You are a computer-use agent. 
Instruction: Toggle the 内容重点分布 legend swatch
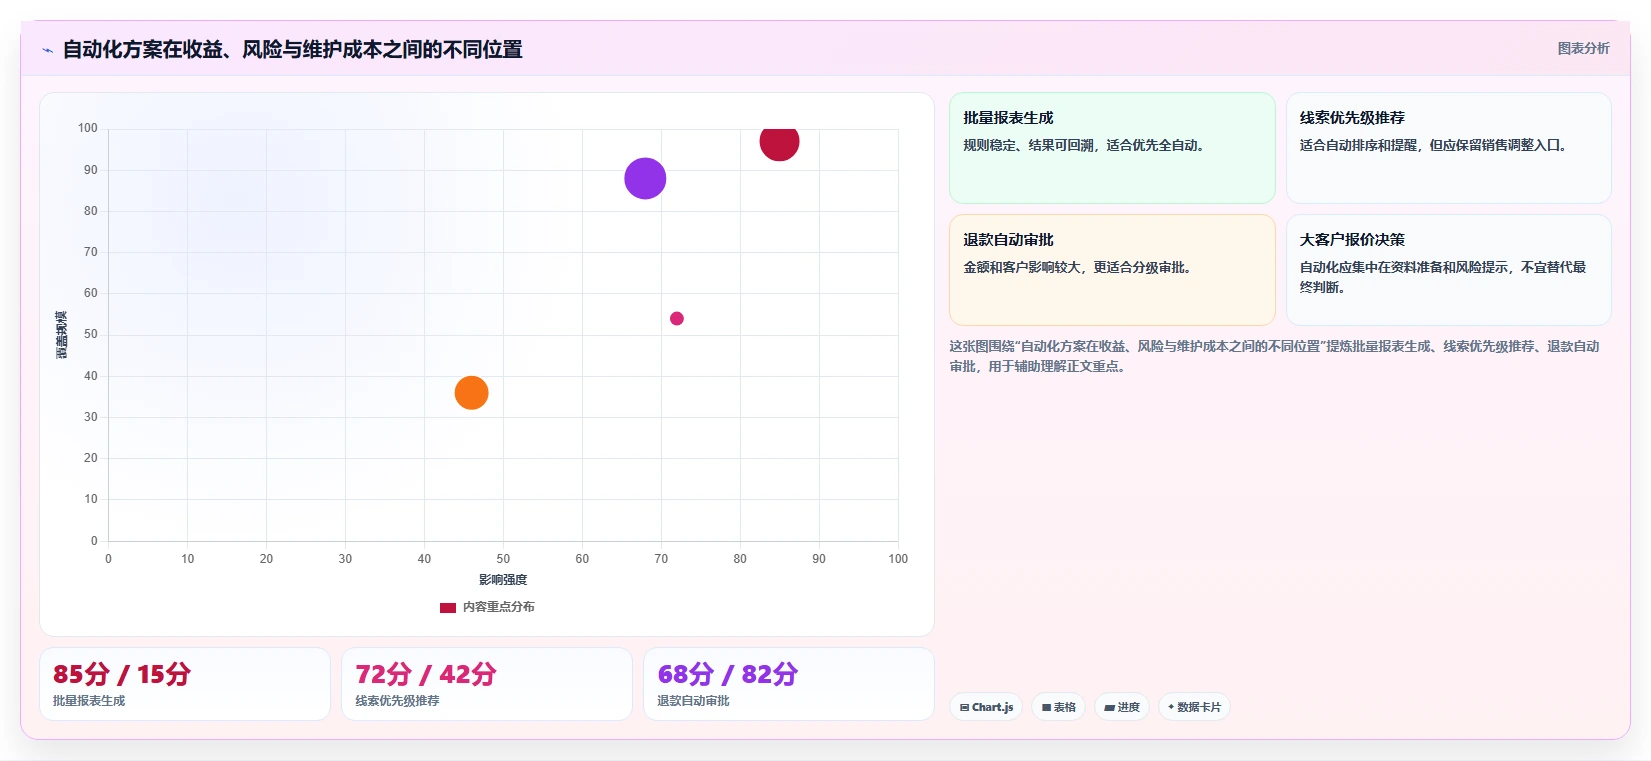(x=448, y=607)
